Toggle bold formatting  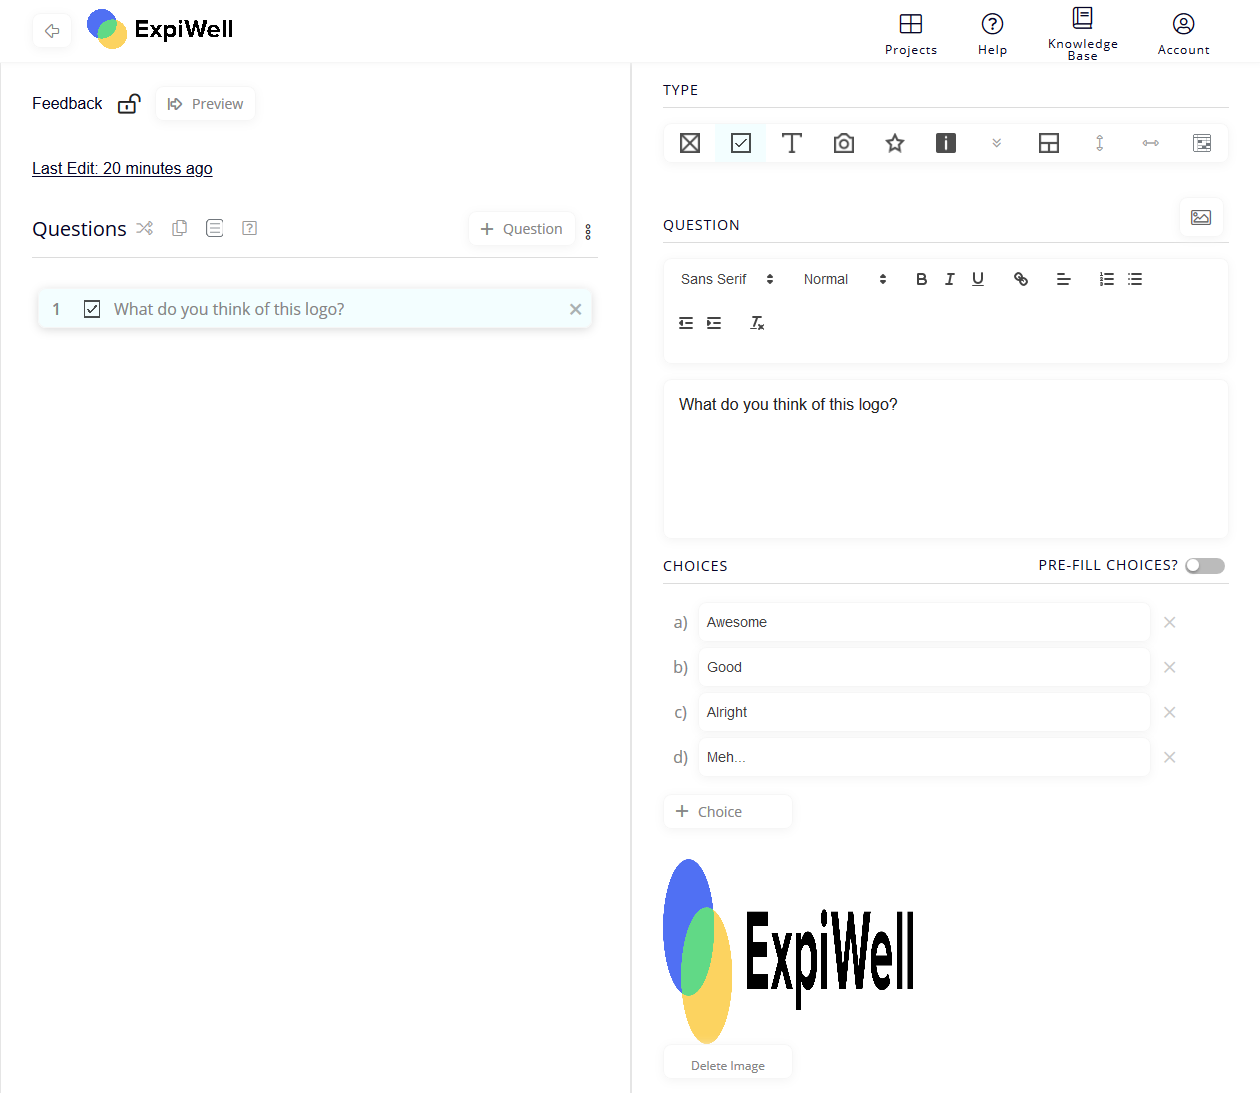[x=922, y=279]
